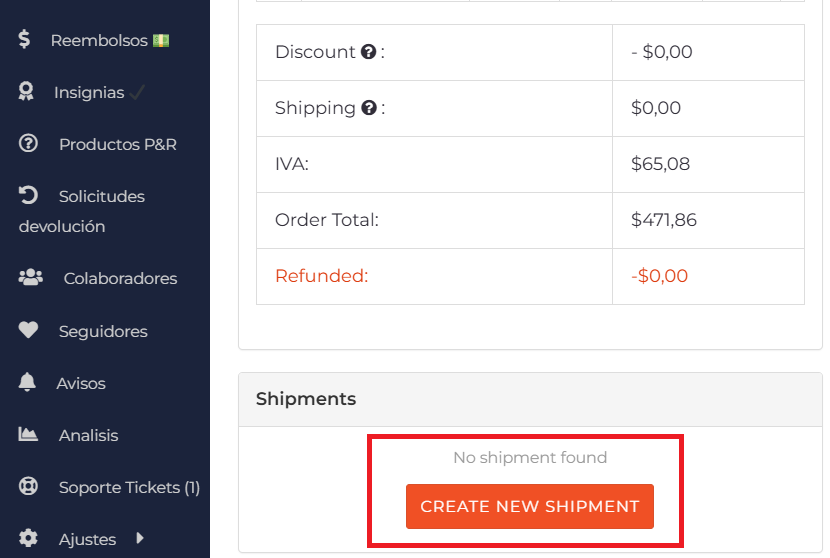Click the Solicitudes devolución undo arrow icon
This screenshot has height=558, width=830.
click(x=28, y=195)
